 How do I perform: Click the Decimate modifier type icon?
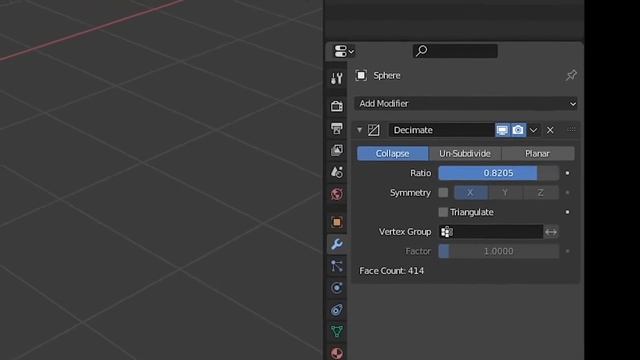[373, 130]
